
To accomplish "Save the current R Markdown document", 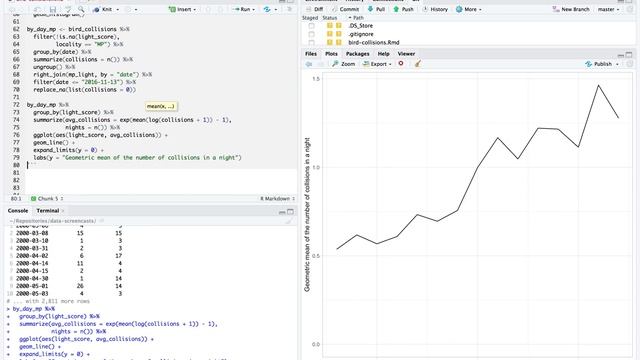I will point(53,9).
